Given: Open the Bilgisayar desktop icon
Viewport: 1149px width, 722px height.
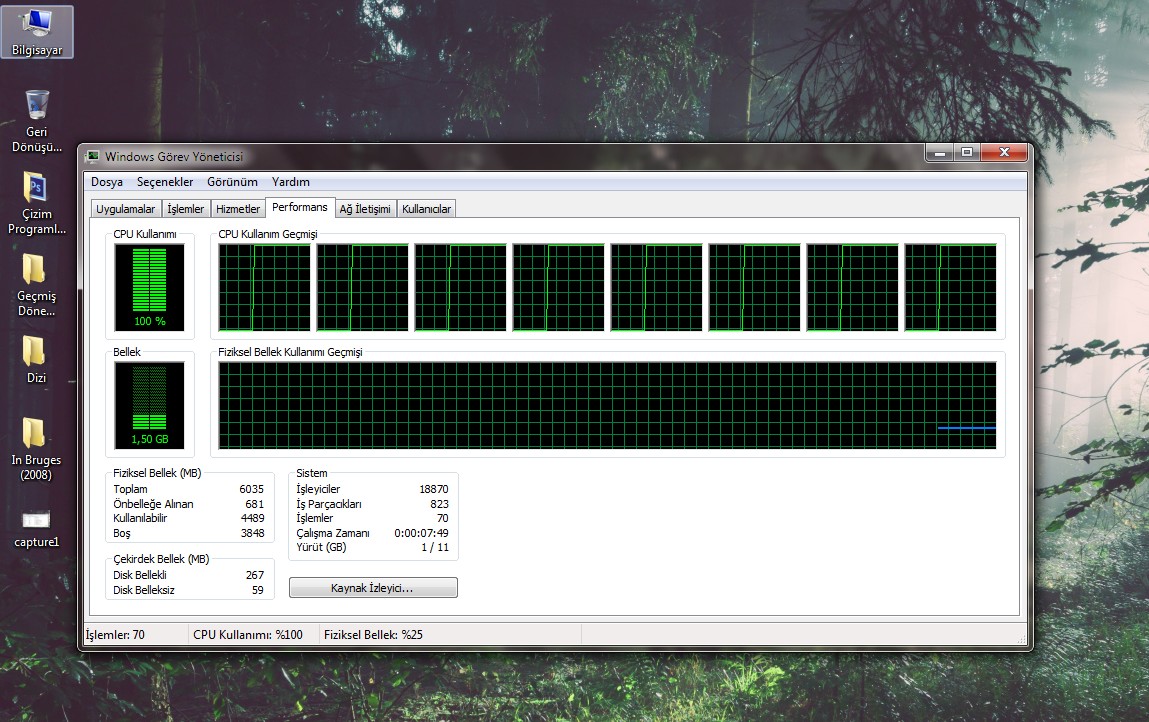Looking at the screenshot, I should pos(37,32).
